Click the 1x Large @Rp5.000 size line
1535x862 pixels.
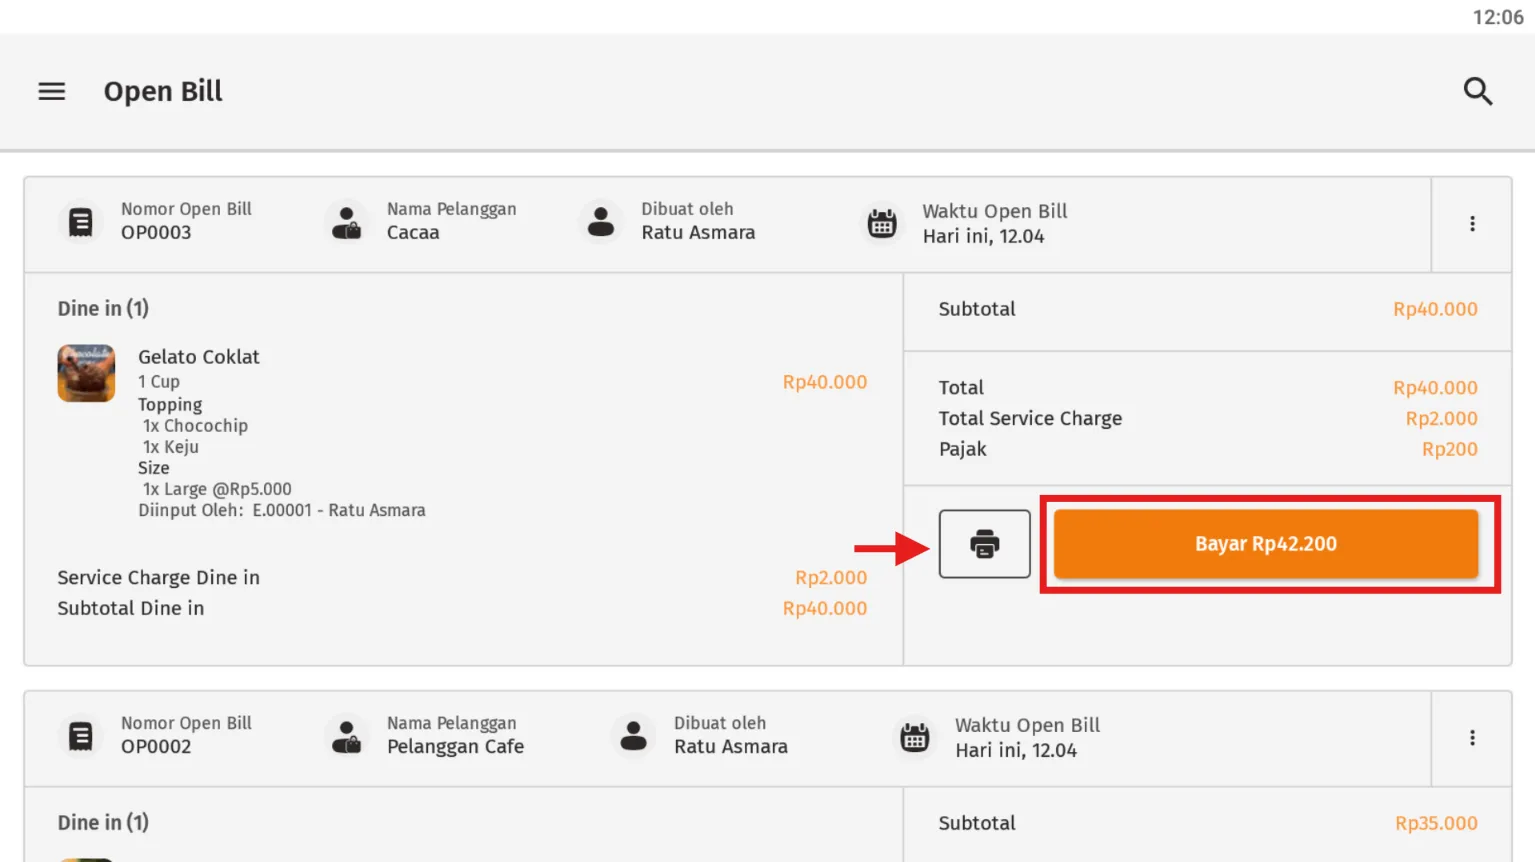click(x=217, y=489)
